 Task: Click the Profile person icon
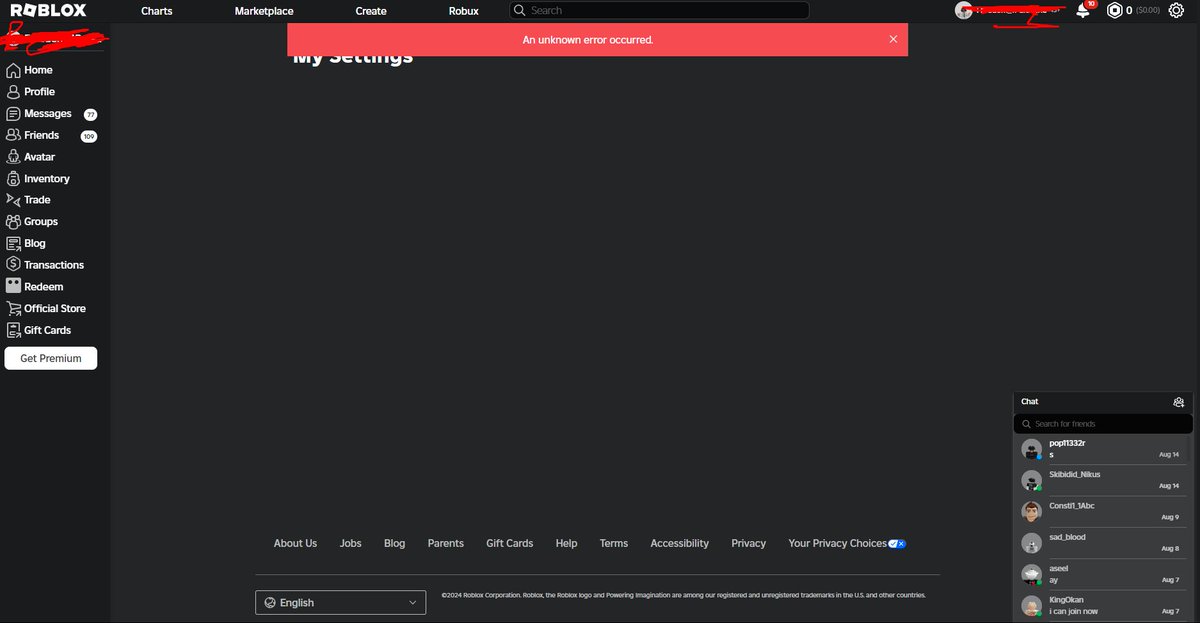[13, 92]
